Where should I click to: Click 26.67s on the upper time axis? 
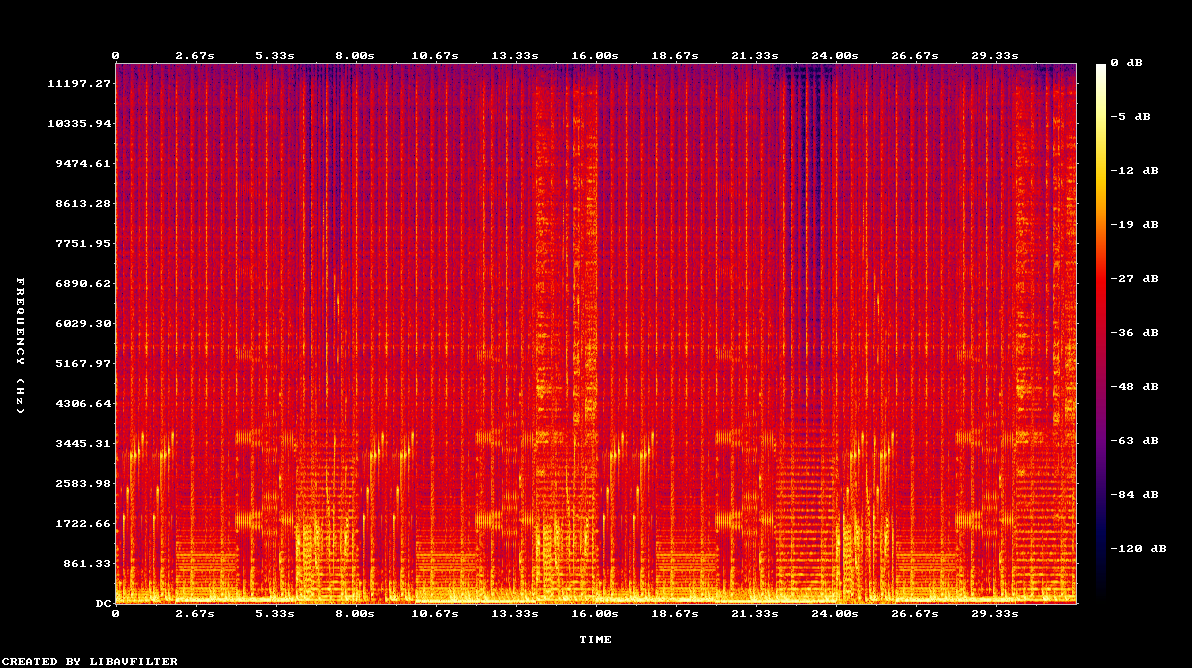pyautogui.click(x=915, y=56)
